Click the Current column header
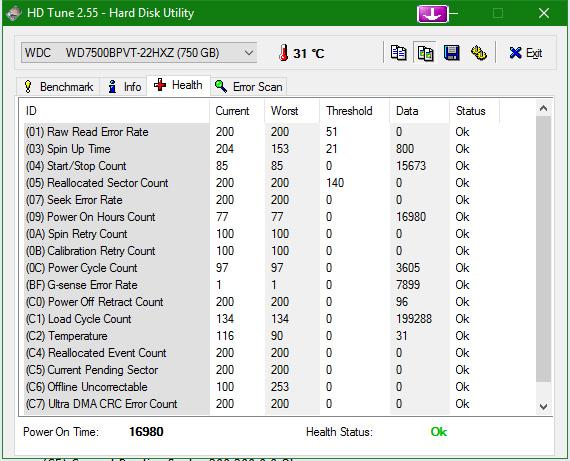 coord(237,111)
